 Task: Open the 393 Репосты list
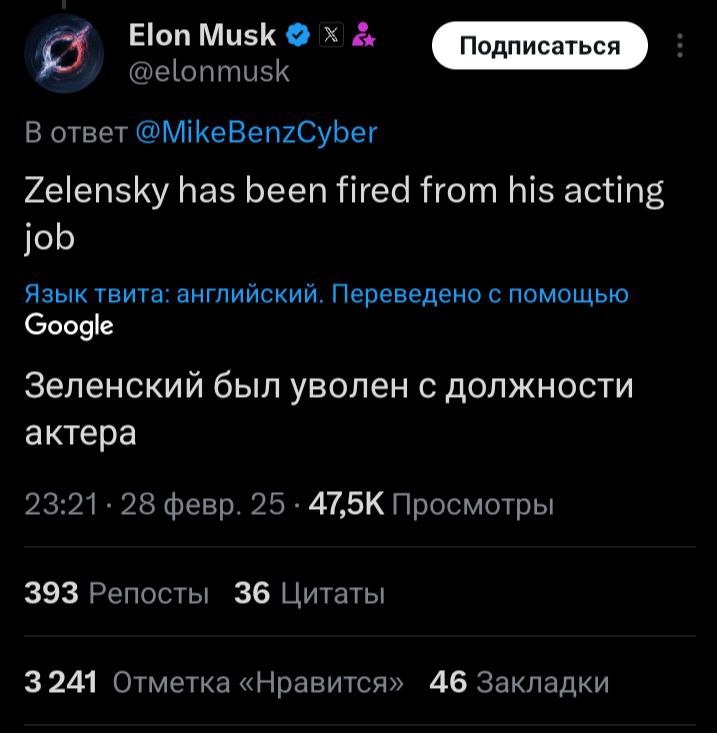point(116,593)
